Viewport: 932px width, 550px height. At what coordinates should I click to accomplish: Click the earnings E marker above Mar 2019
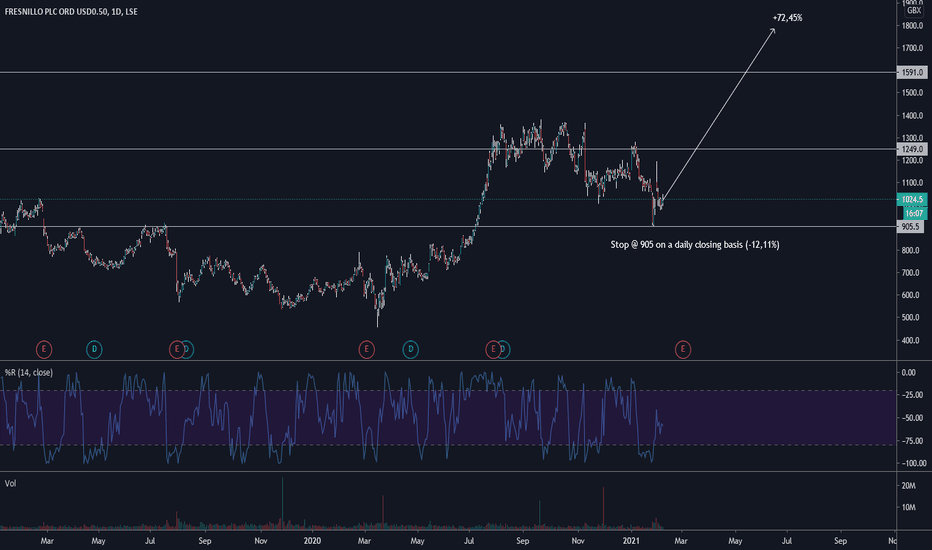click(43, 350)
